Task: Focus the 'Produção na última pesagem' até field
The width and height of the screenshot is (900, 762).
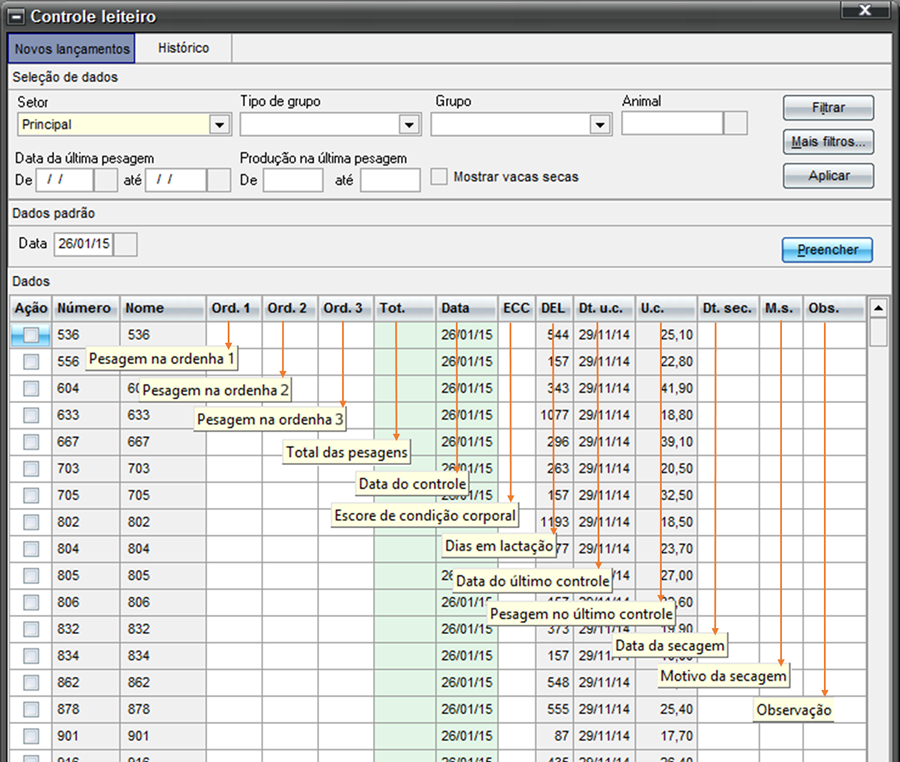Action: pyautogui.click(x=390, y=180)
